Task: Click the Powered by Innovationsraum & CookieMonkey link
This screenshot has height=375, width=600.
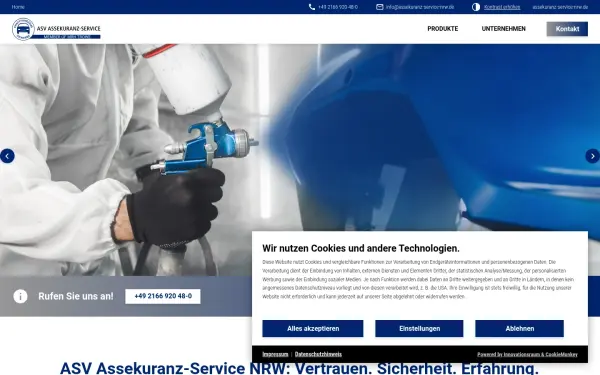Action: point(527,354)
